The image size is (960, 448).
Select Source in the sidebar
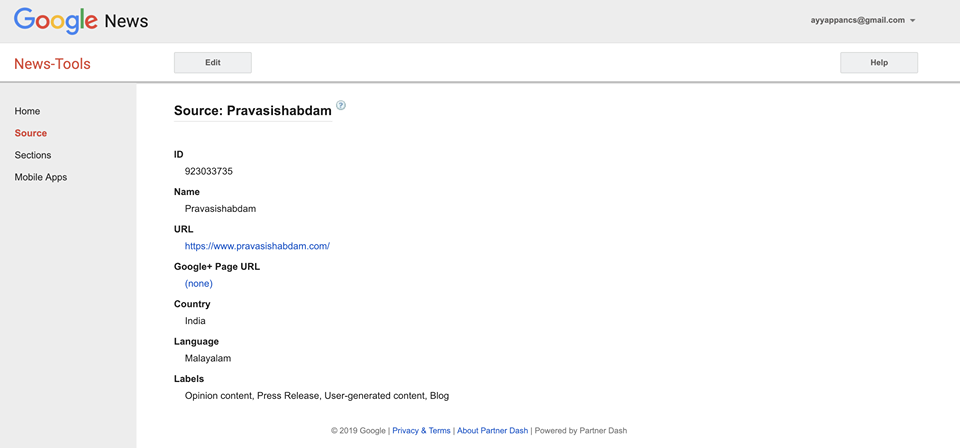click(x=31, y=133)
